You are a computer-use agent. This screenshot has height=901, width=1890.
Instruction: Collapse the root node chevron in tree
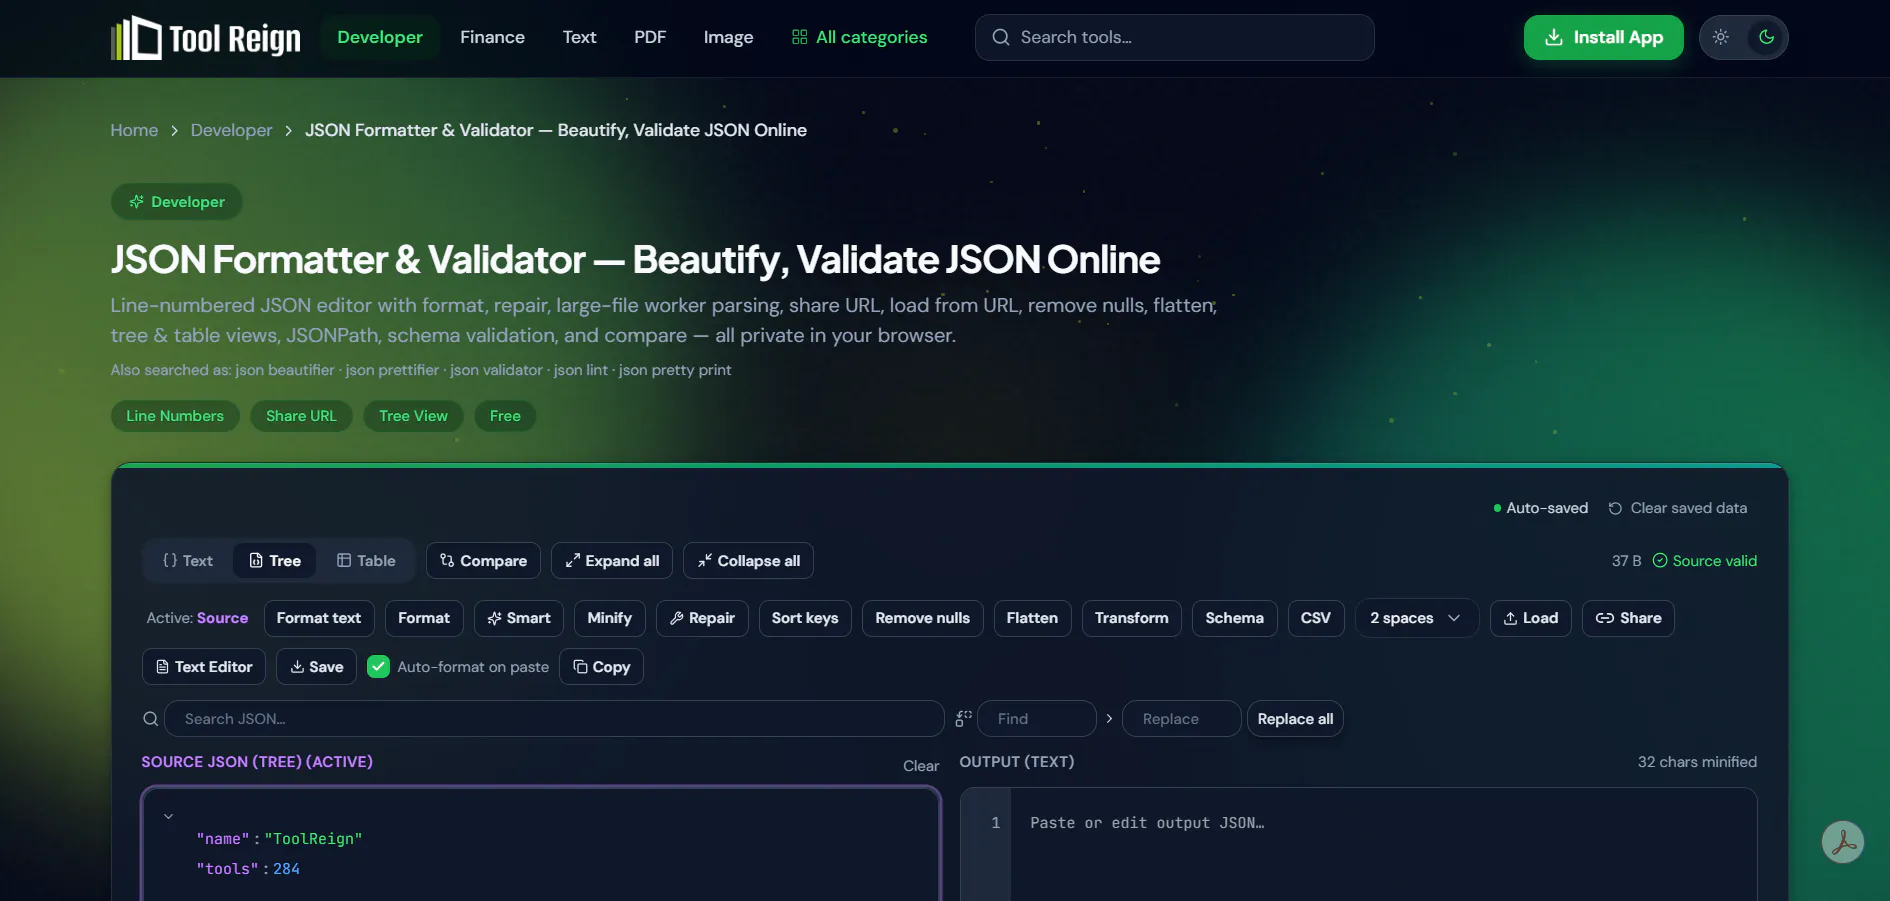pyautogui.click(x=168, y=816)
